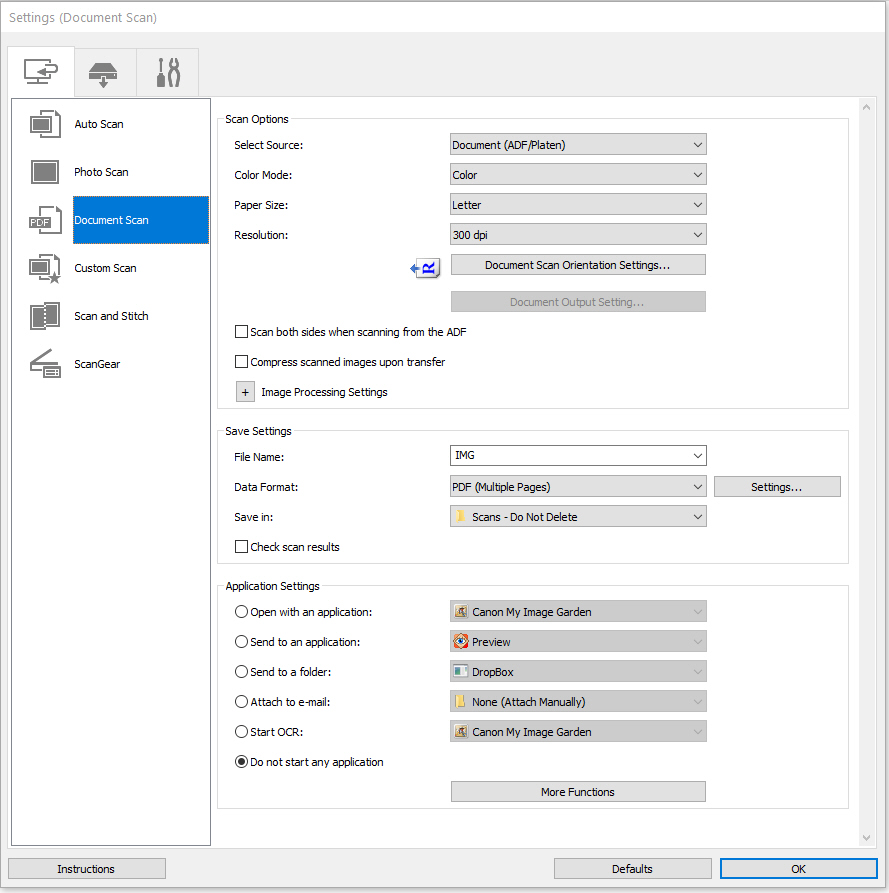Open the Data Format dropdown
This screenshot has height=893, width=889.
578,487
